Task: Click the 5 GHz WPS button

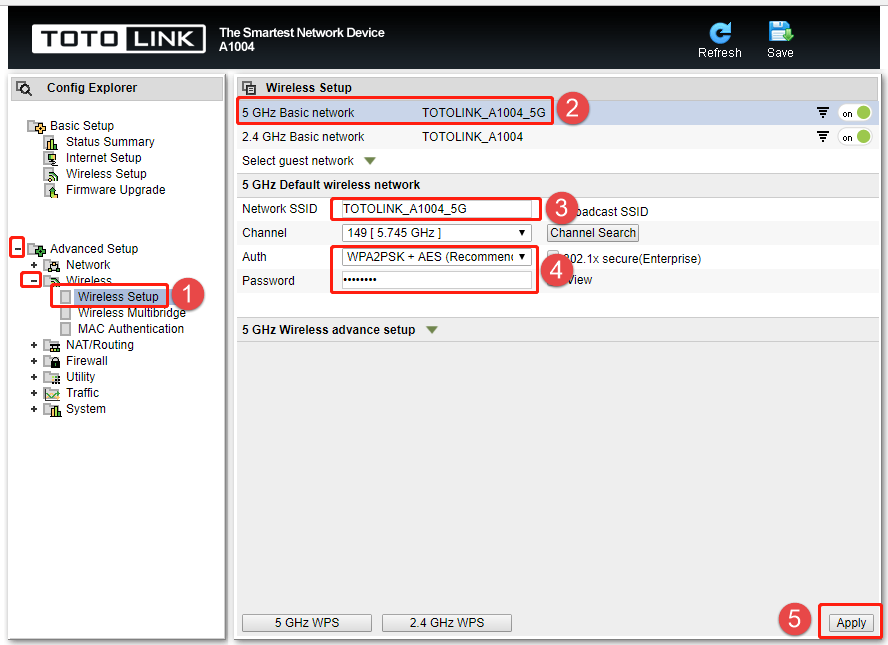Action: pos(307,623)
